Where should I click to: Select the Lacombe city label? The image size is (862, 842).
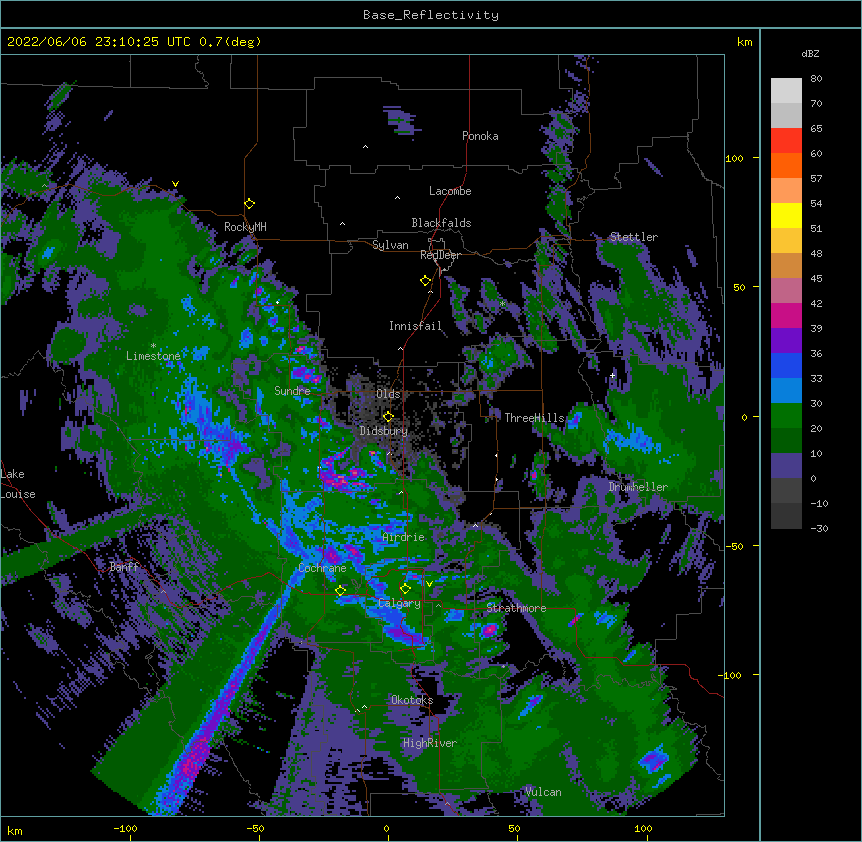click(450, 191)
